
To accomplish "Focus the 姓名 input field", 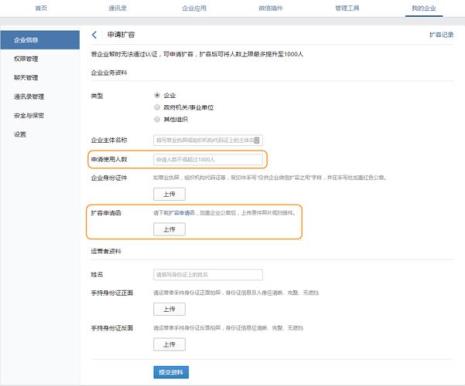I will (x=208, y=275).
